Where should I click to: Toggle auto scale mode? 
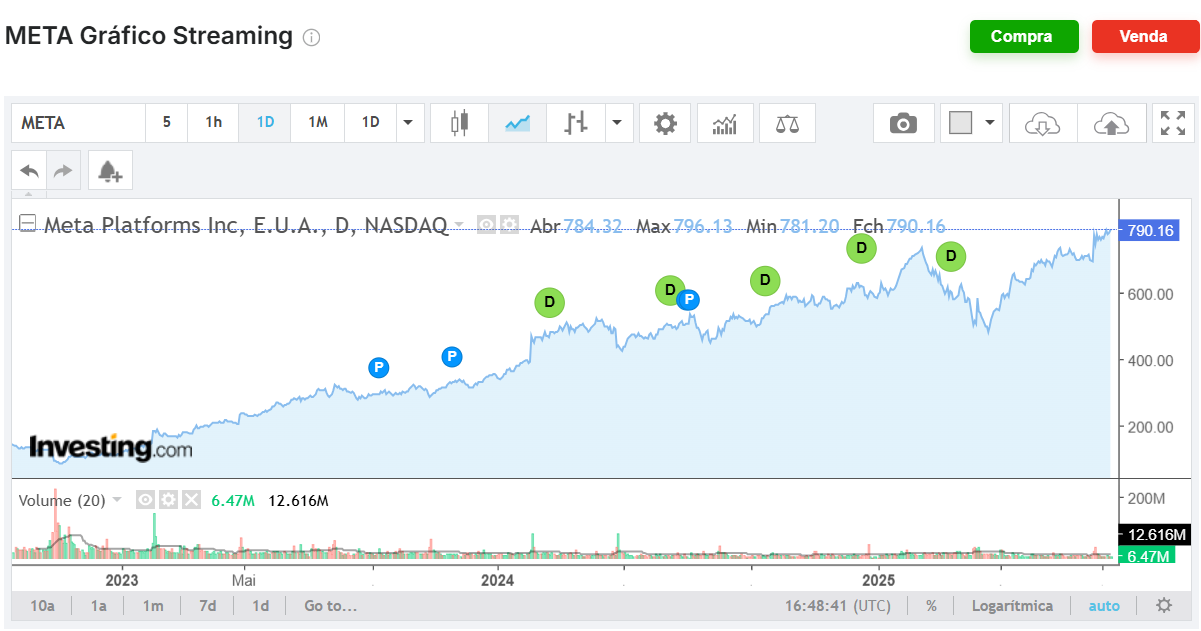click(x=1104, y=606)
